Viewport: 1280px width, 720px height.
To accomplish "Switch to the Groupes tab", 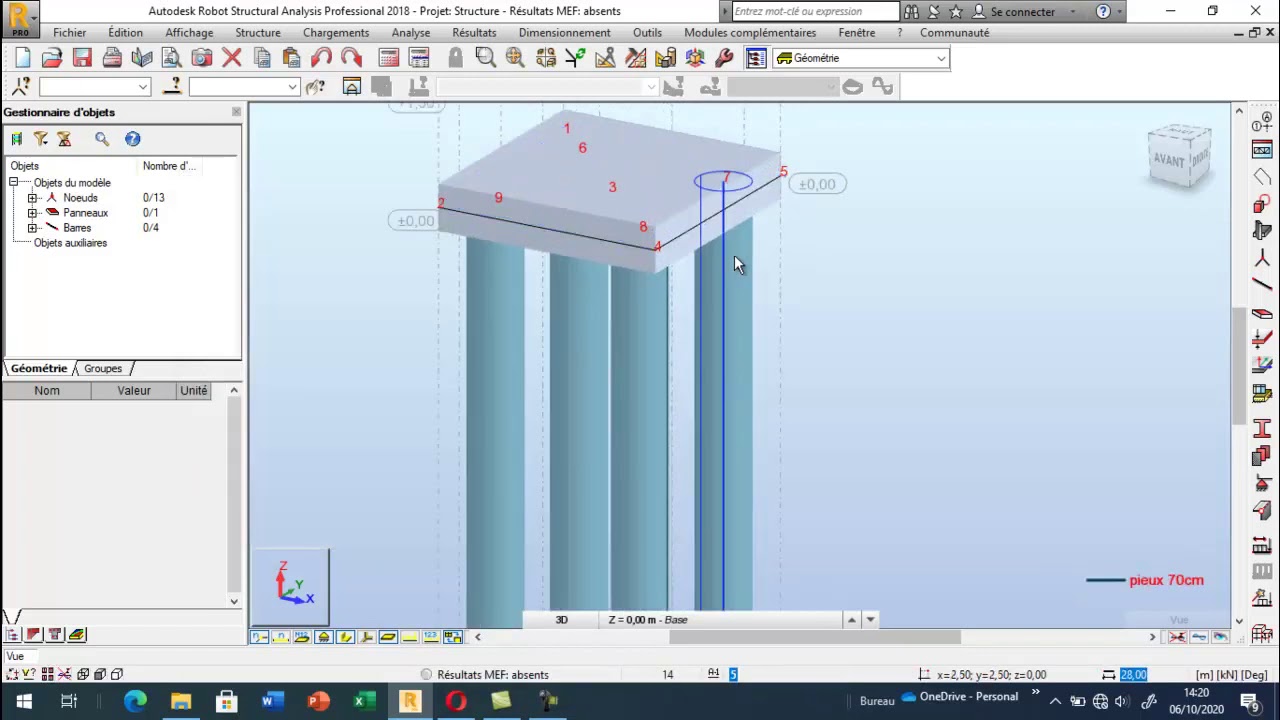I will click(103, 369).
